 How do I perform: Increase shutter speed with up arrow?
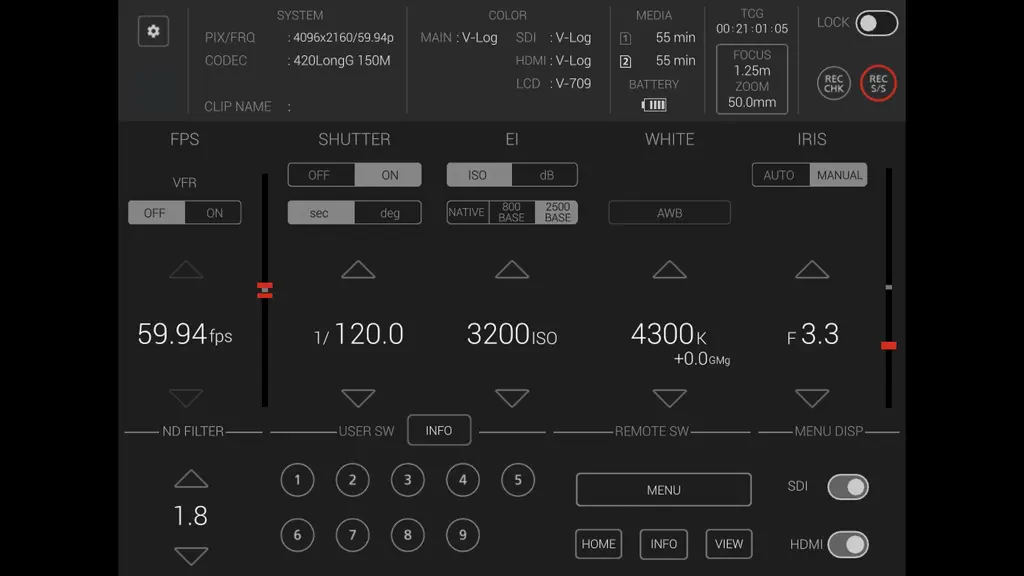tap(359, 270)
